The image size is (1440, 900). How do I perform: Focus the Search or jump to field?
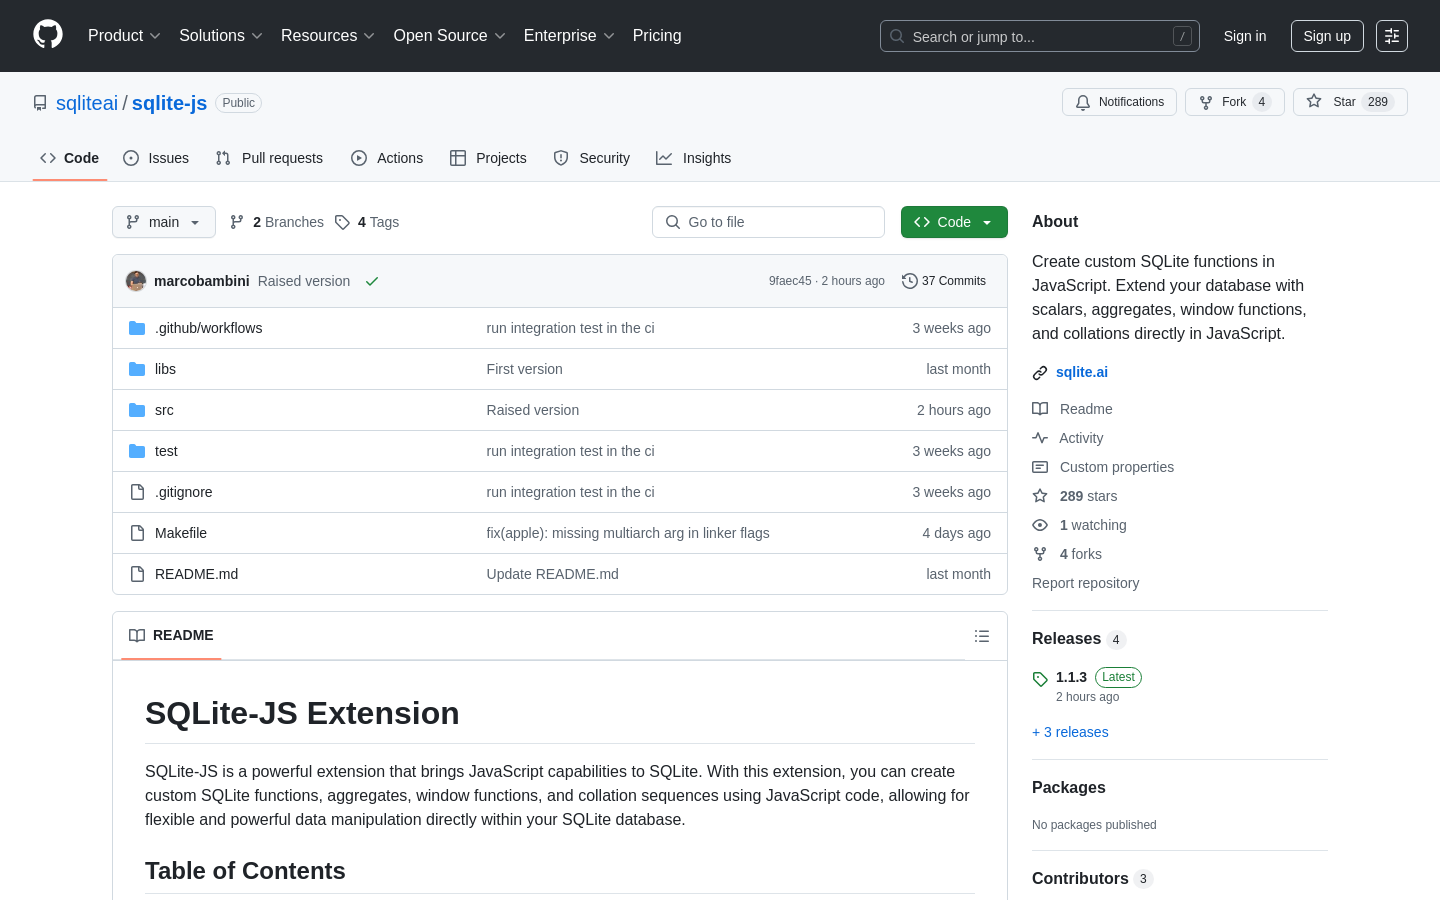click(x=1040, y=36)
